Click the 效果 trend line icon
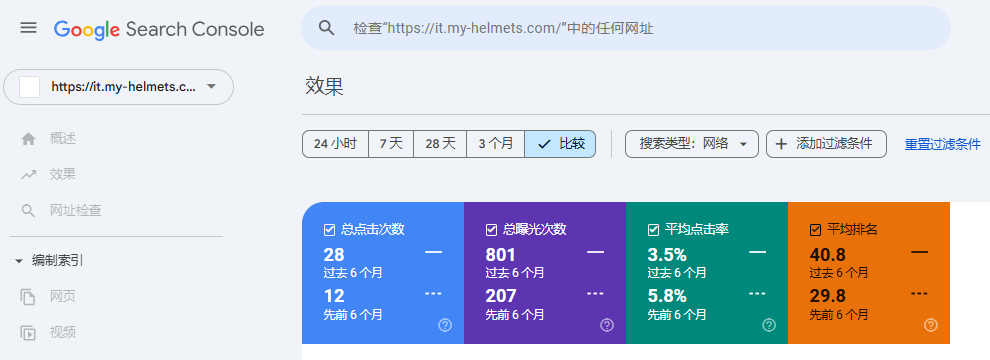Viewport: 990px width, 360px height. point(28,175)
